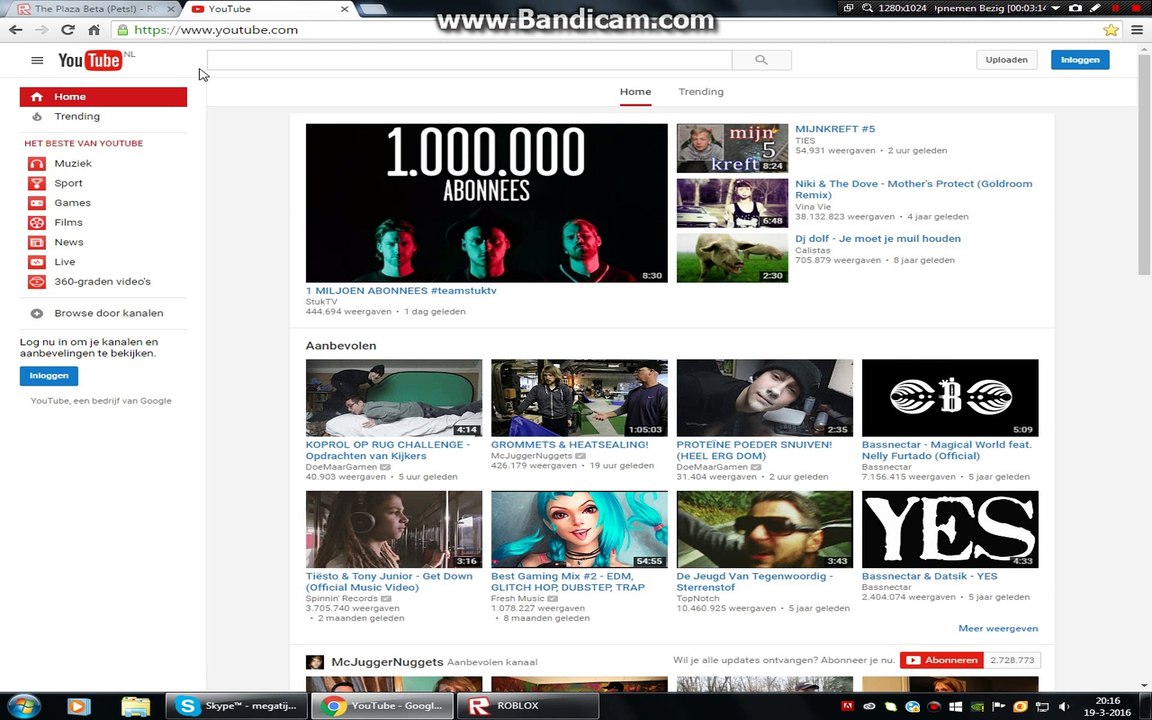Bookmark page with the star icon
Image resolution: width=1152 pixels, height=720 pixels.
click(x=1111, y=30)
